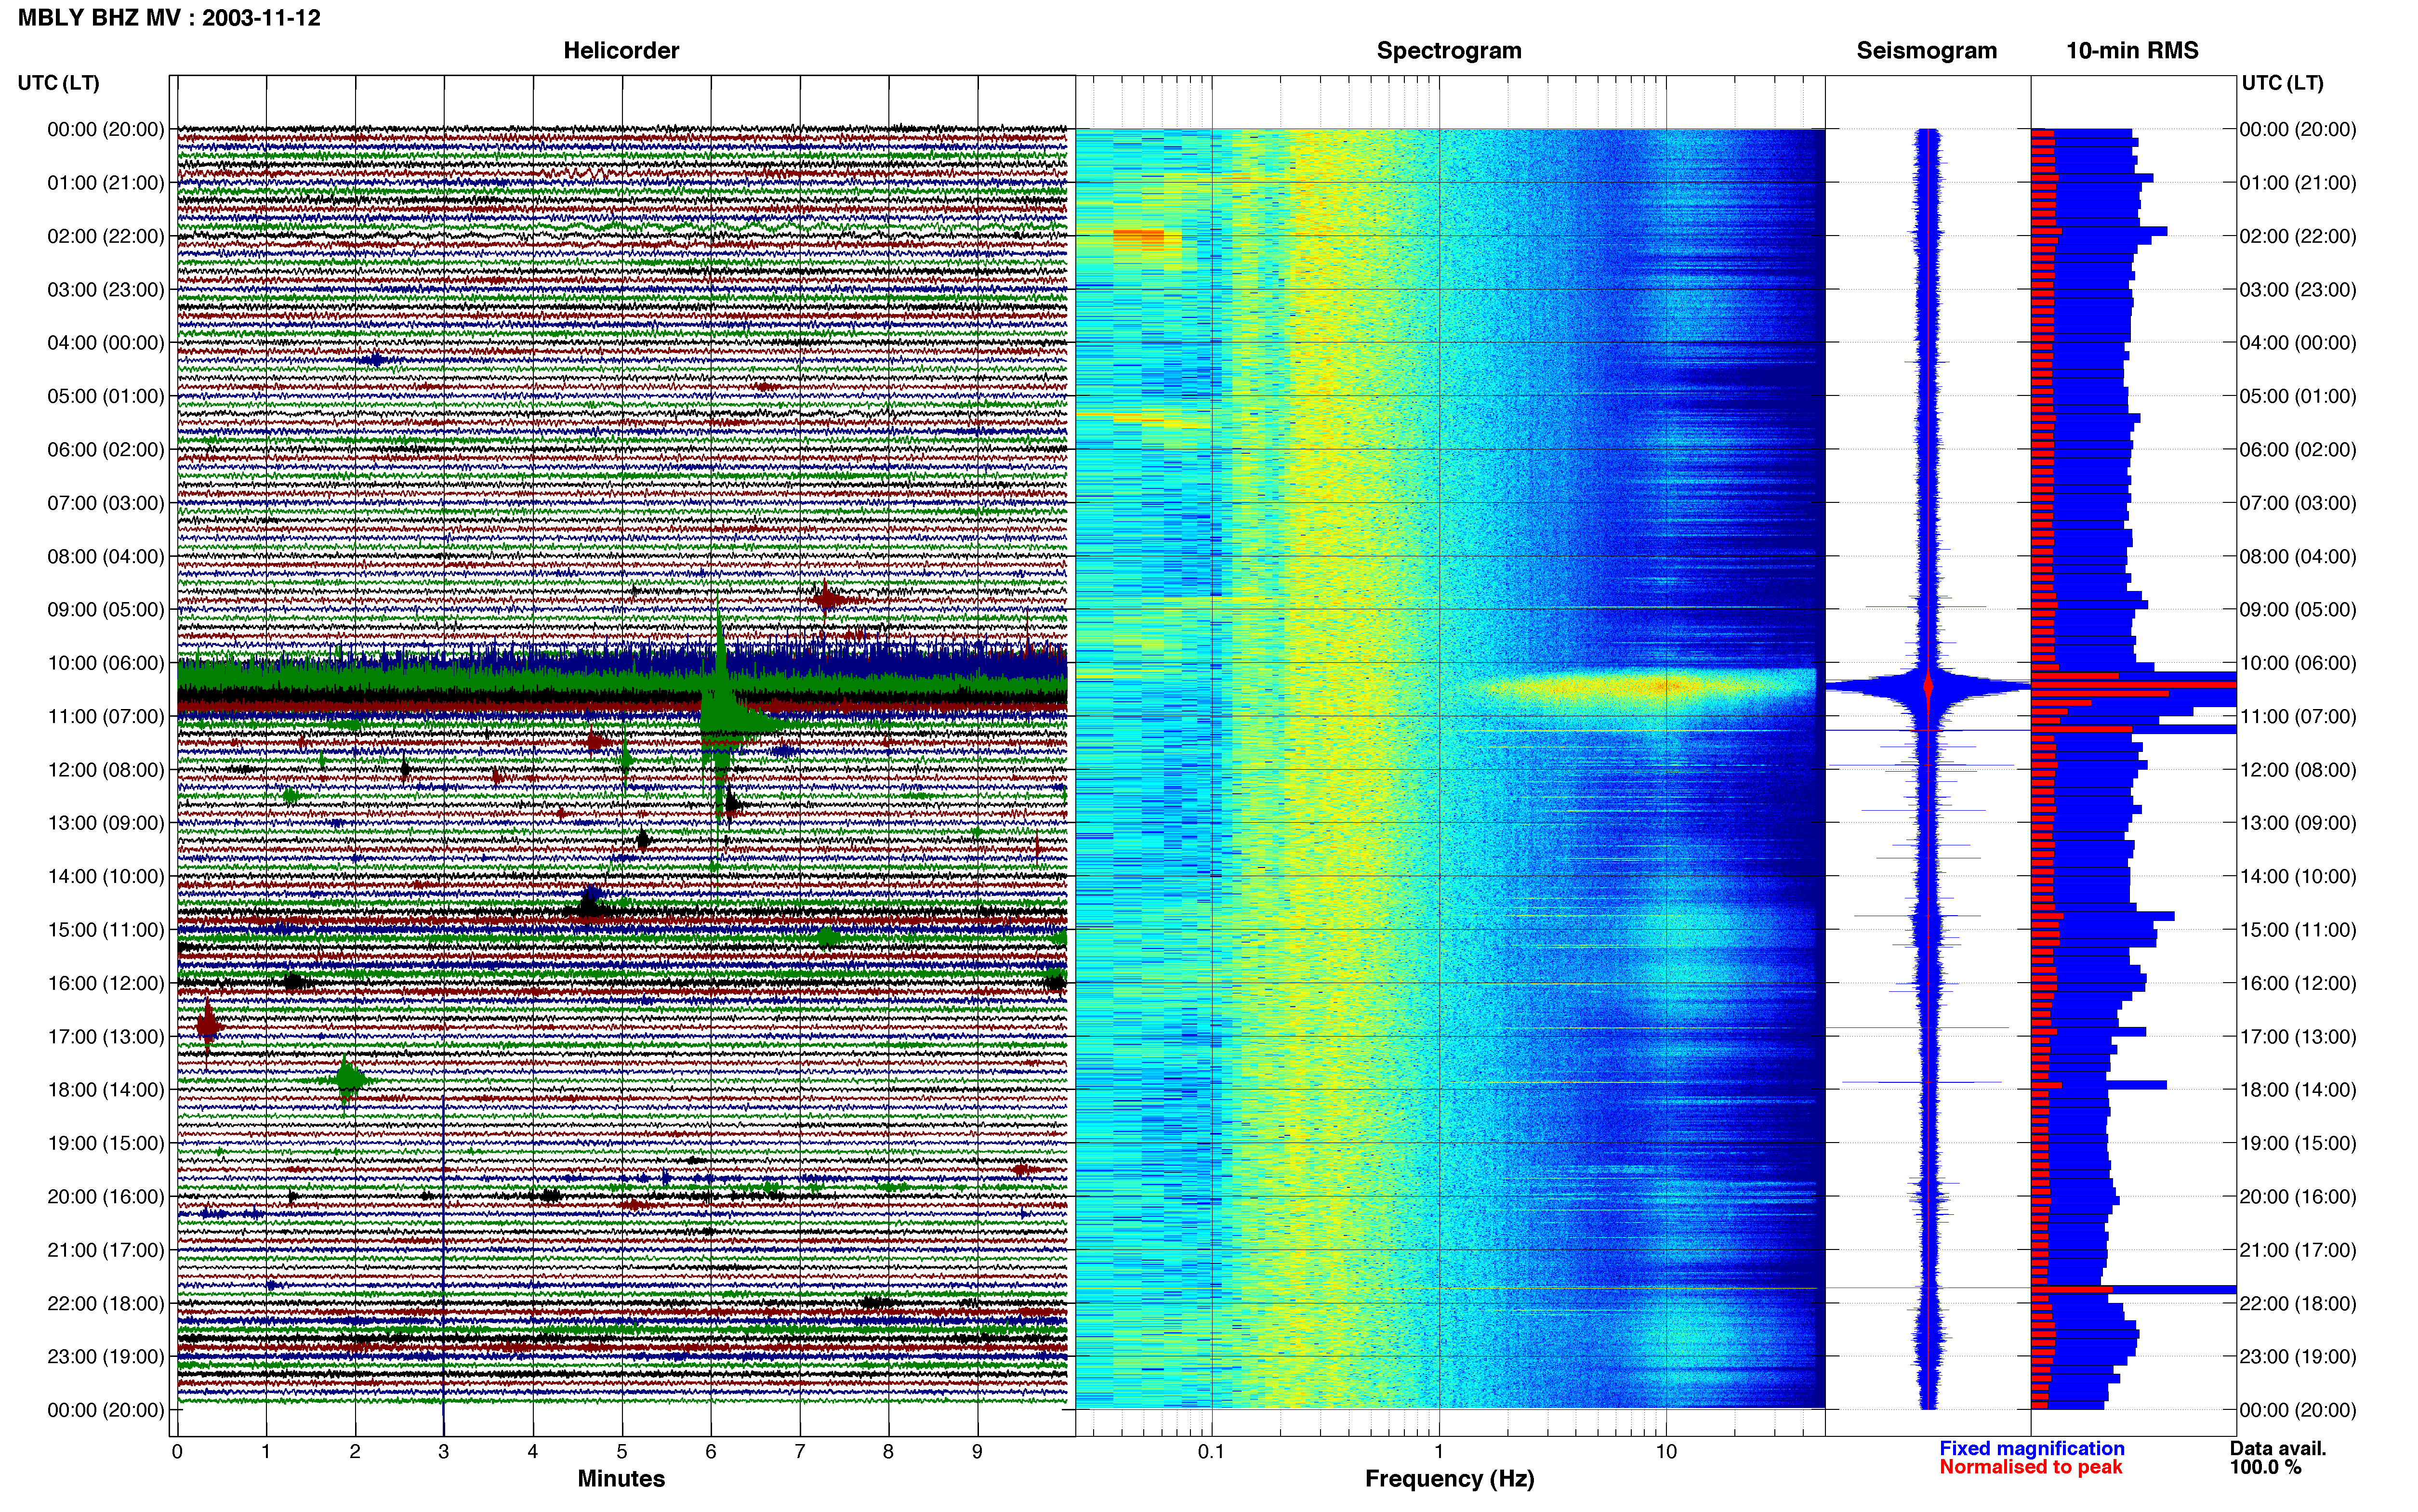Viewport: 2418px width, 1512px height.
Task: Click the long blue RMS bar near 21:45
Action: [x=2134, y=1290]
